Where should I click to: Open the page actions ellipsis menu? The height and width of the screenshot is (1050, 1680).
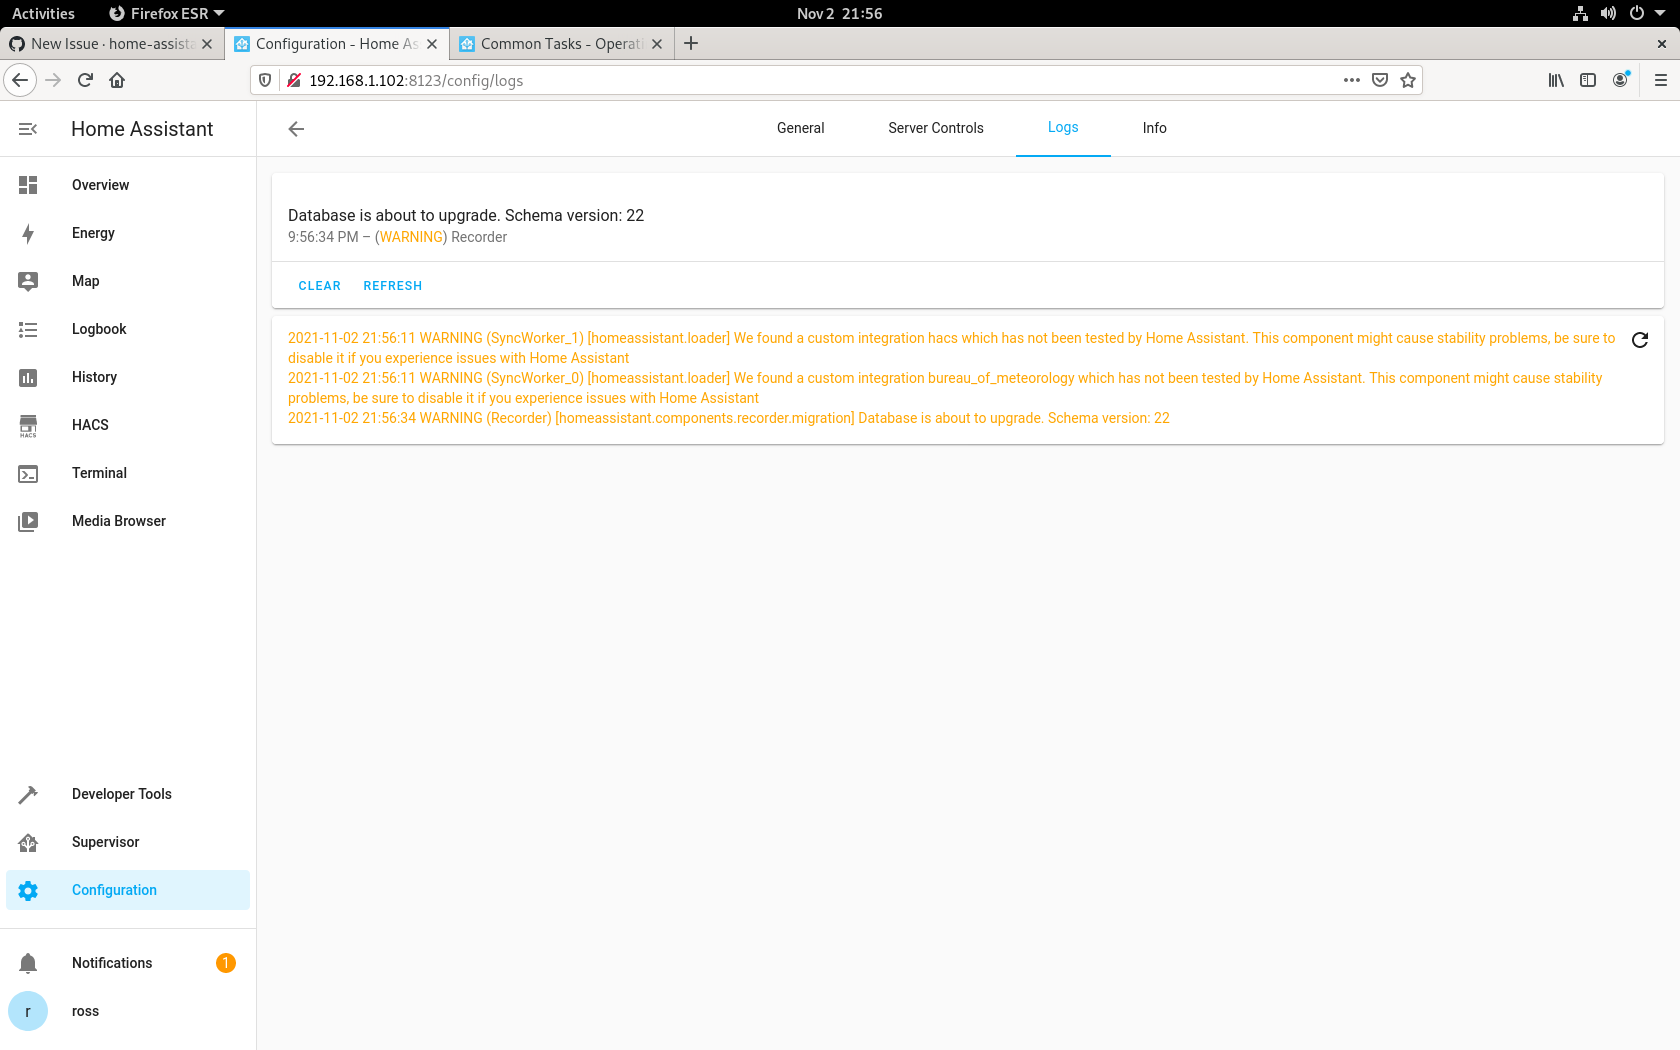[1351, 80]
